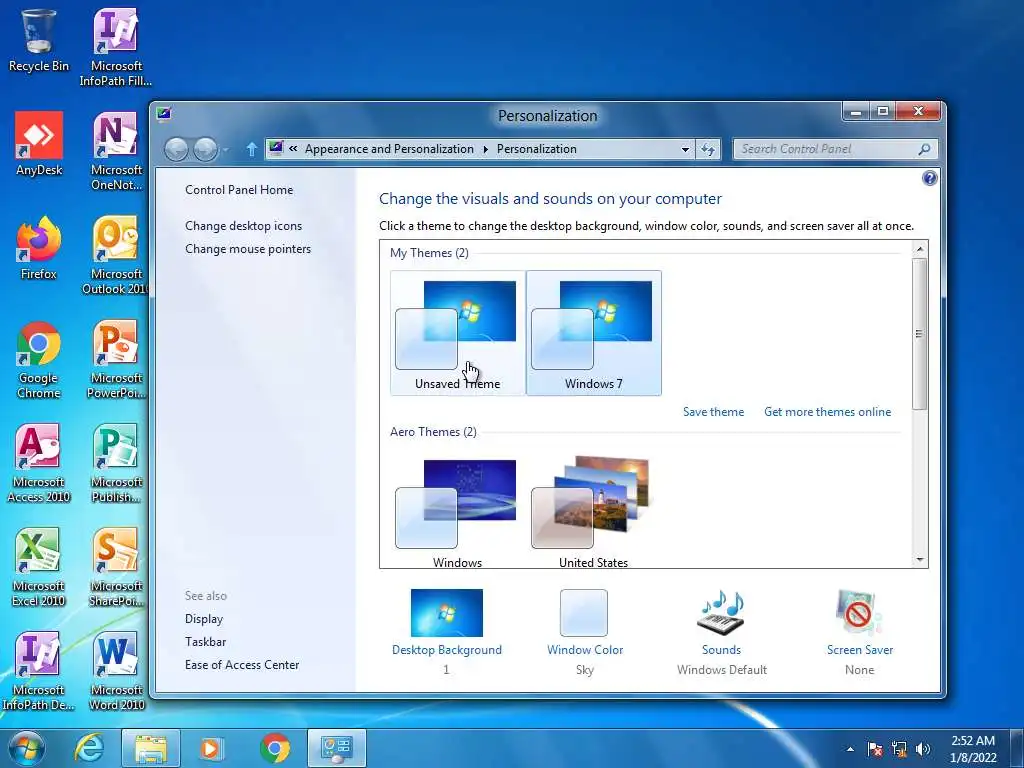Screen dimensions: 1024x768
Task: Select Control Panel taskbar button
Action: (336, 748)
